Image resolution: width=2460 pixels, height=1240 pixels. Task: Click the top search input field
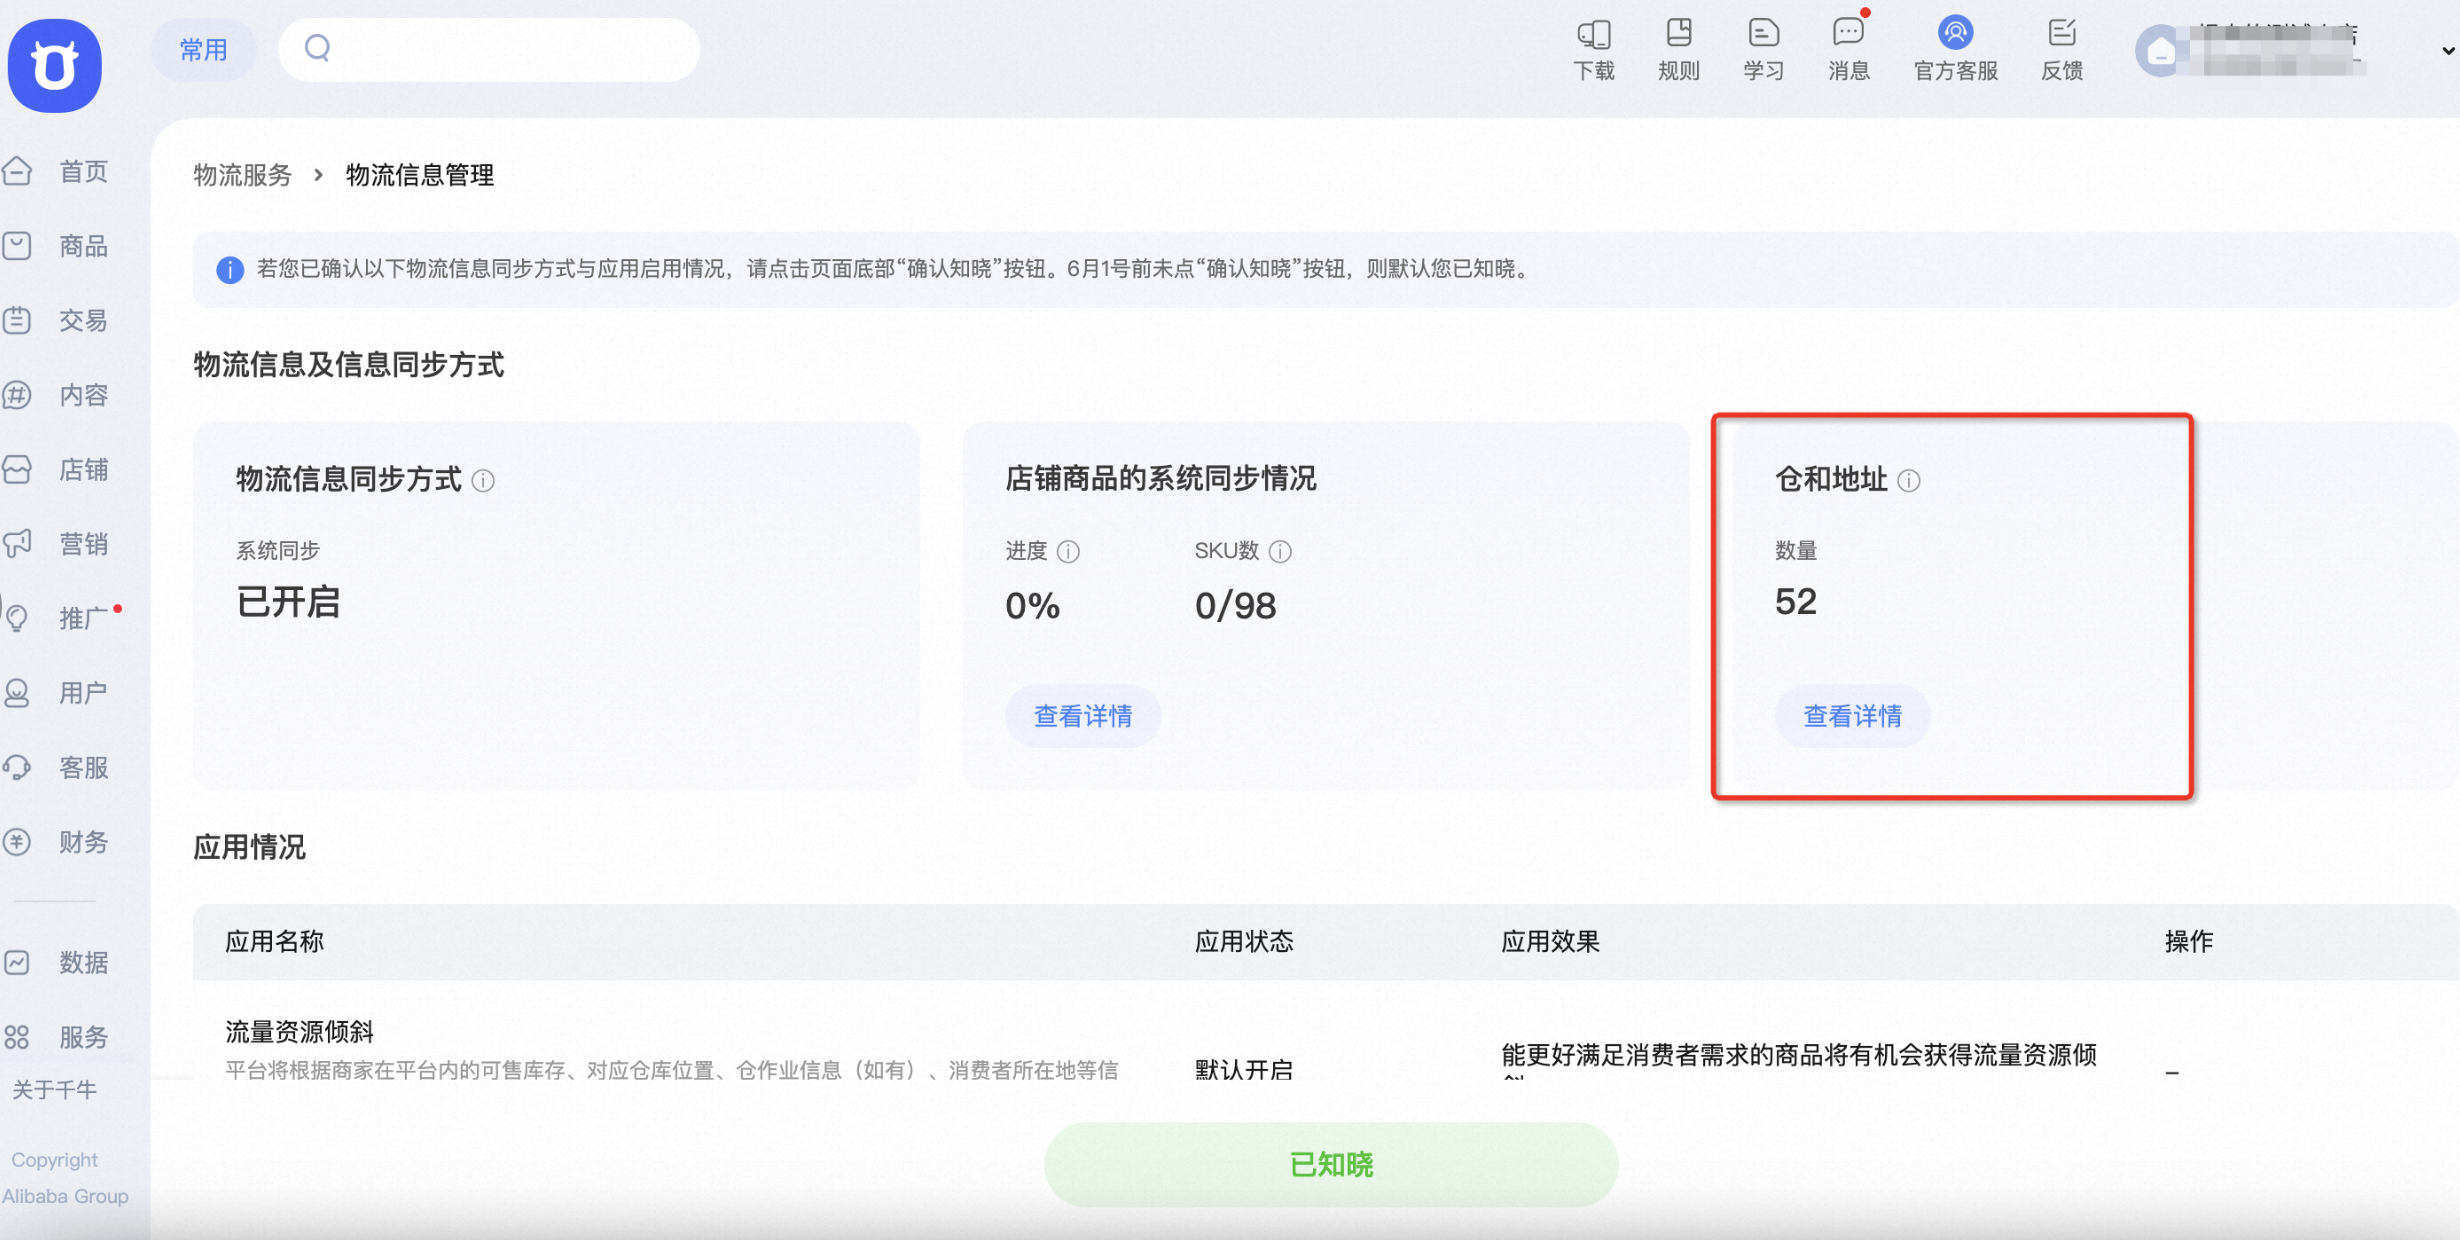488,49
